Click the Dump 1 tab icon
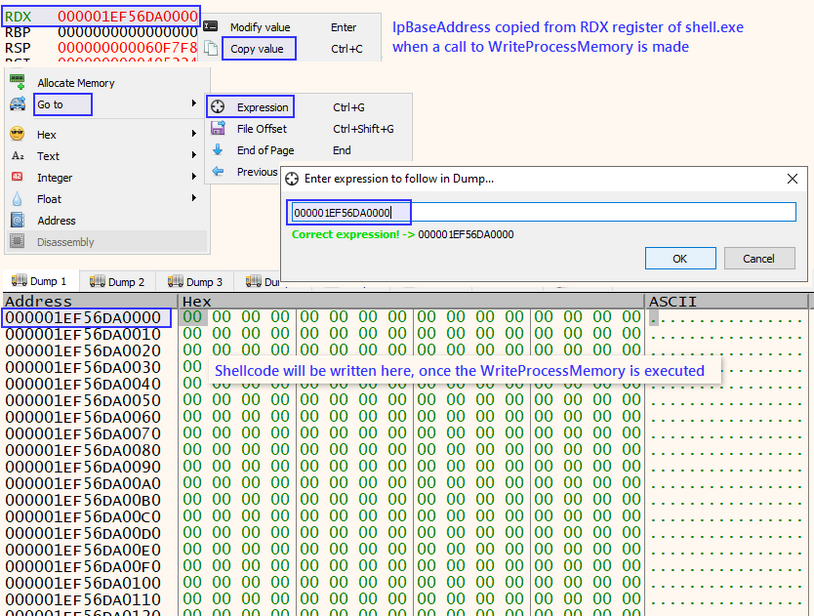The image size is (814, 616). (x=19, y=281)
